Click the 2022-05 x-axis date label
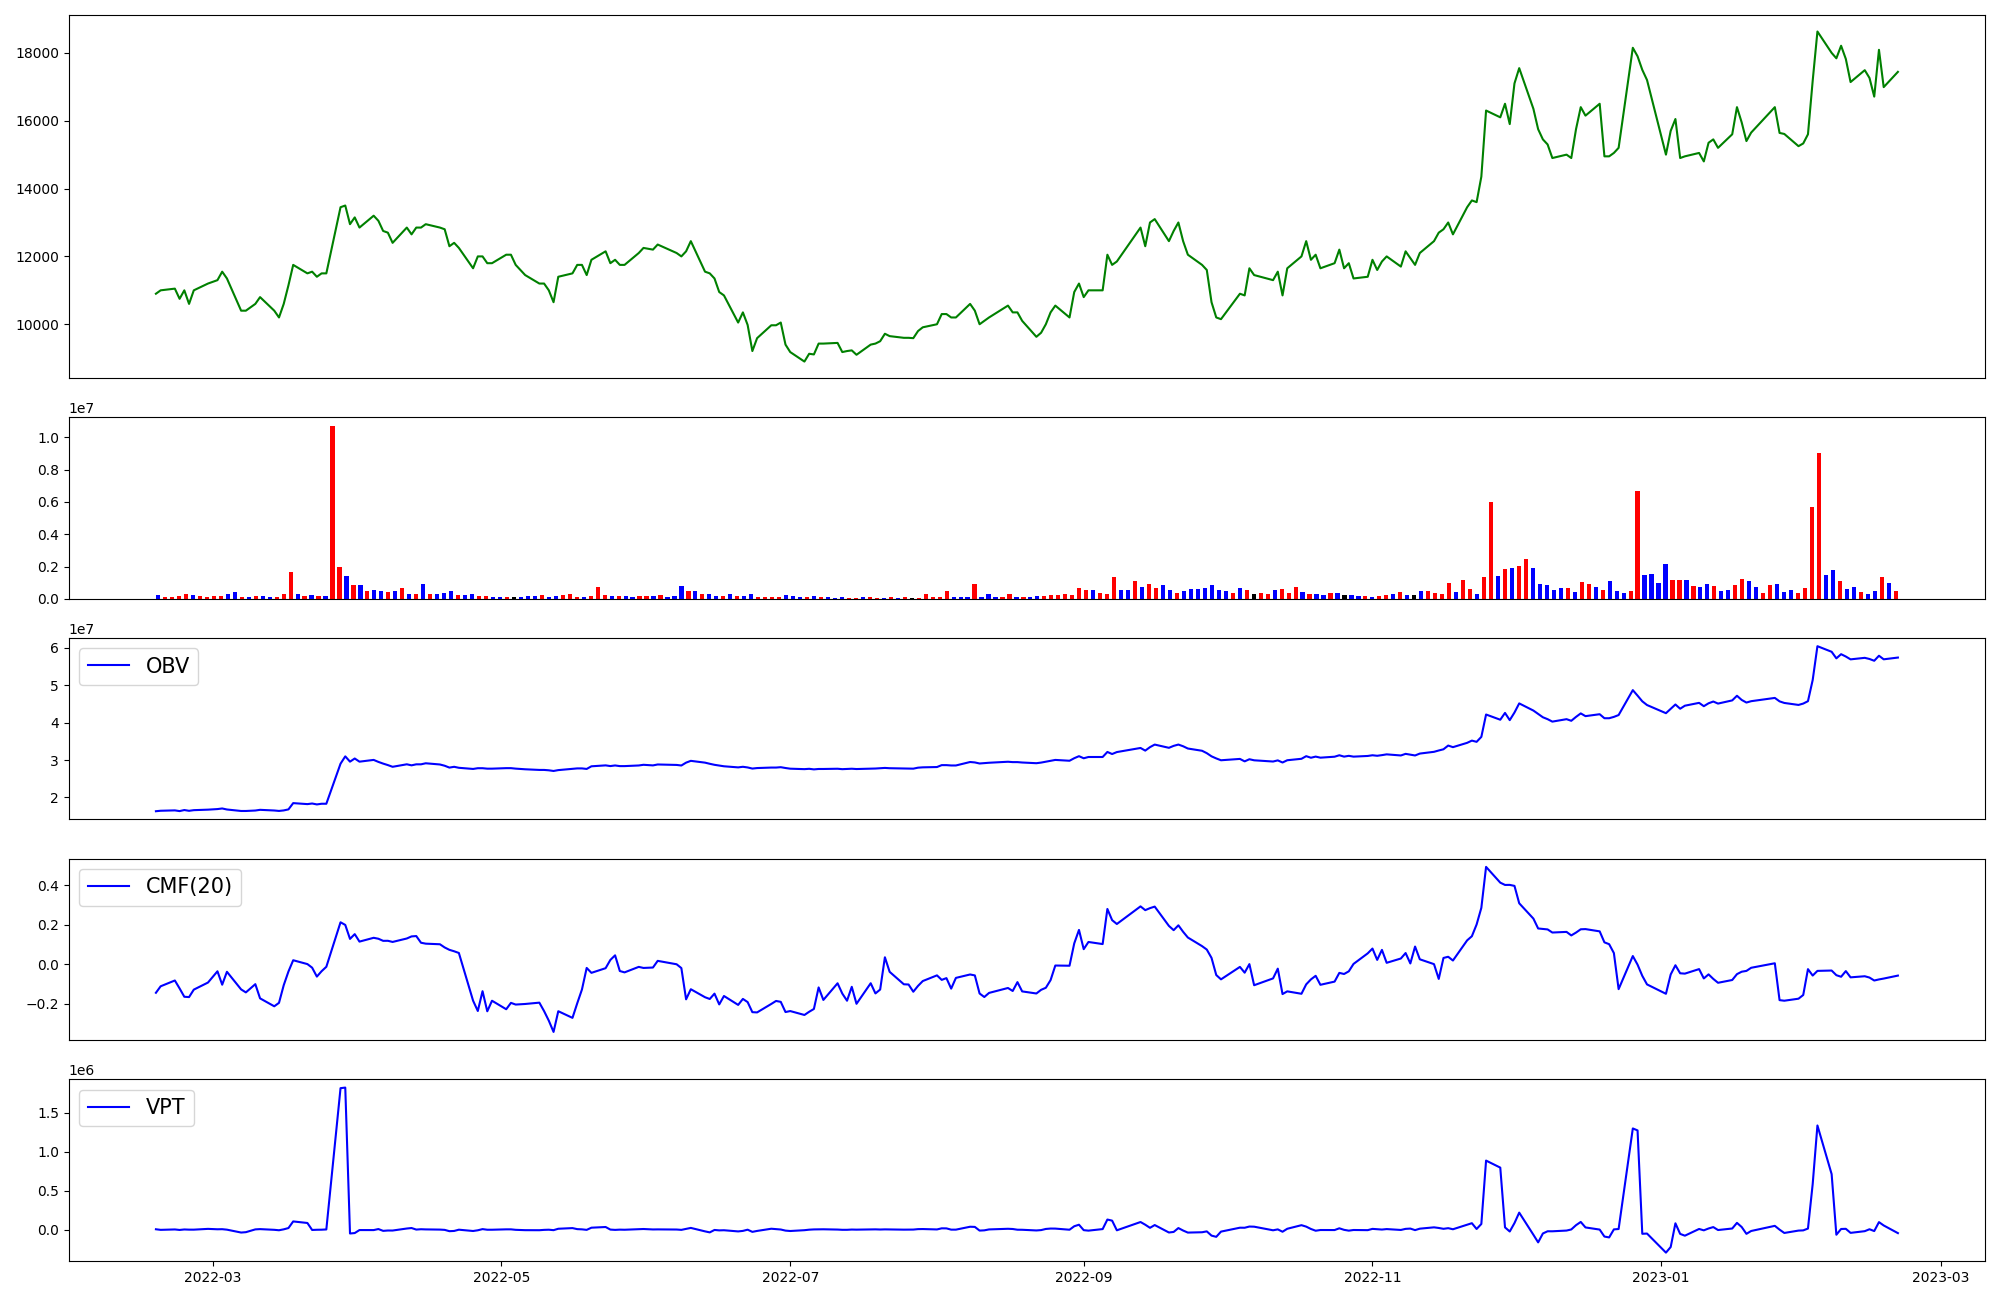Viewport: 2000px width, 1300px height. click(501, 1276)
